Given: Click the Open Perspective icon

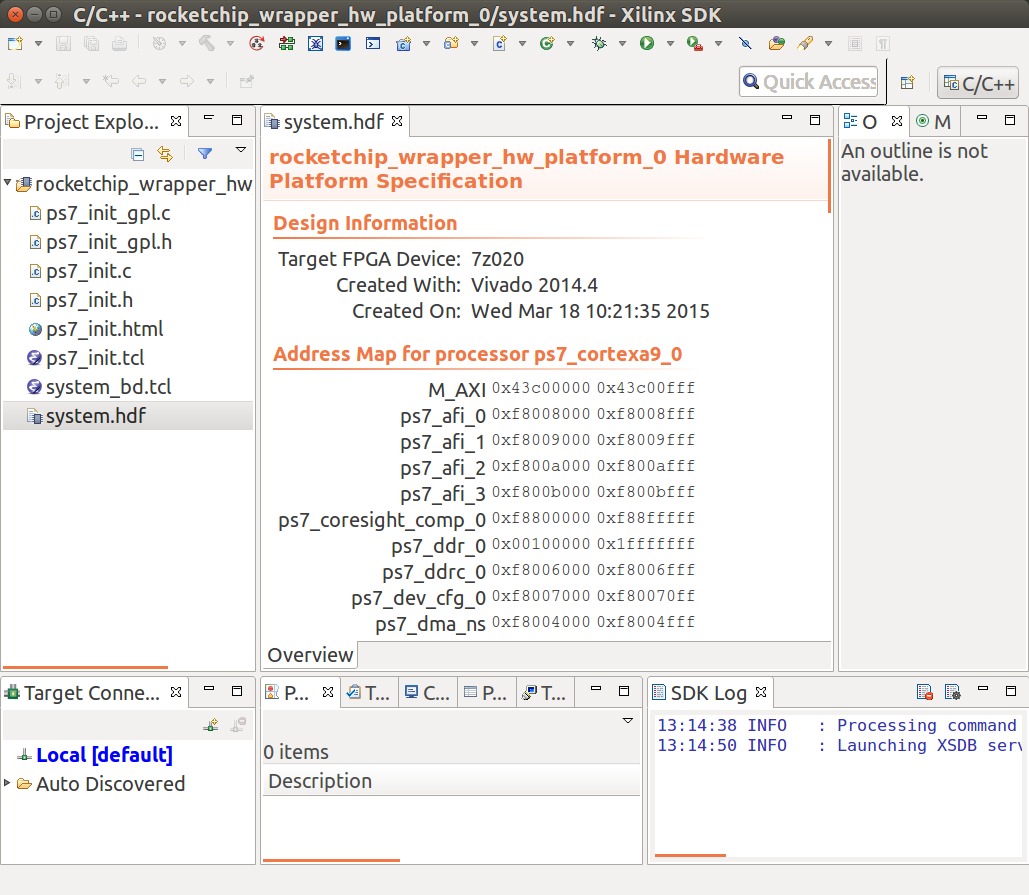Looking at the screenshot, I should (907, 83).
